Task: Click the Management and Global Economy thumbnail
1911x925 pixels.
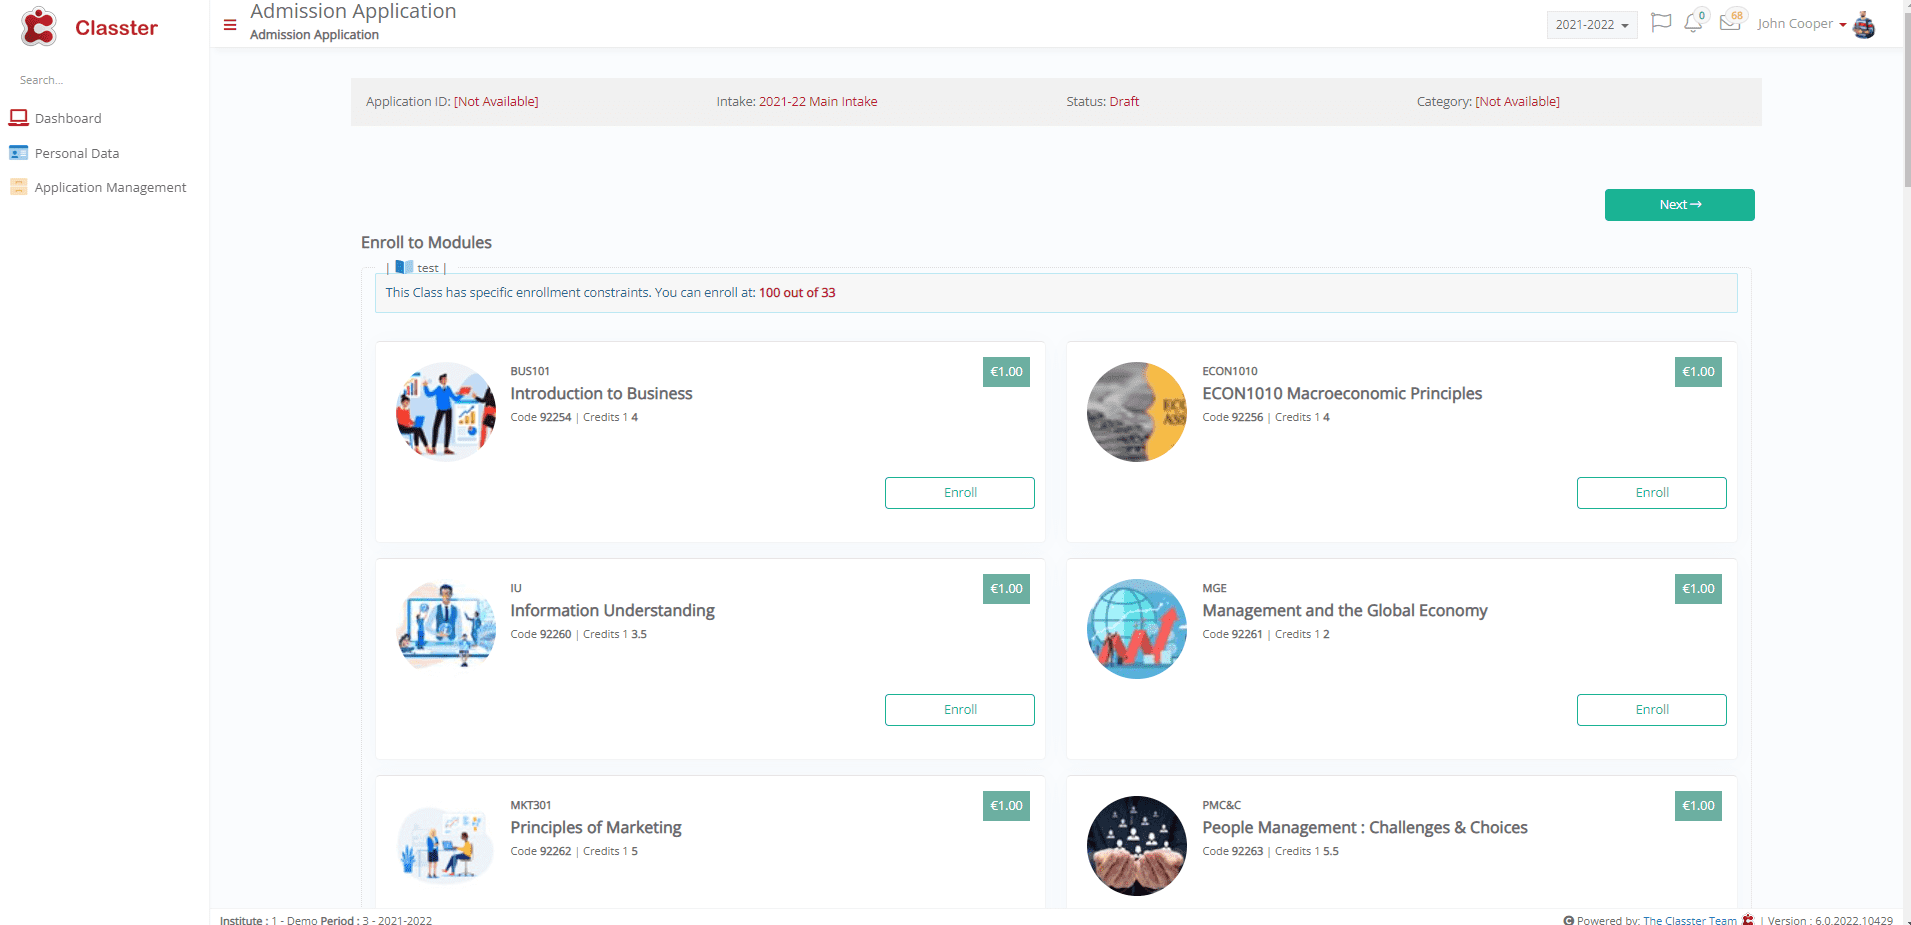Action: (1137, 628)
